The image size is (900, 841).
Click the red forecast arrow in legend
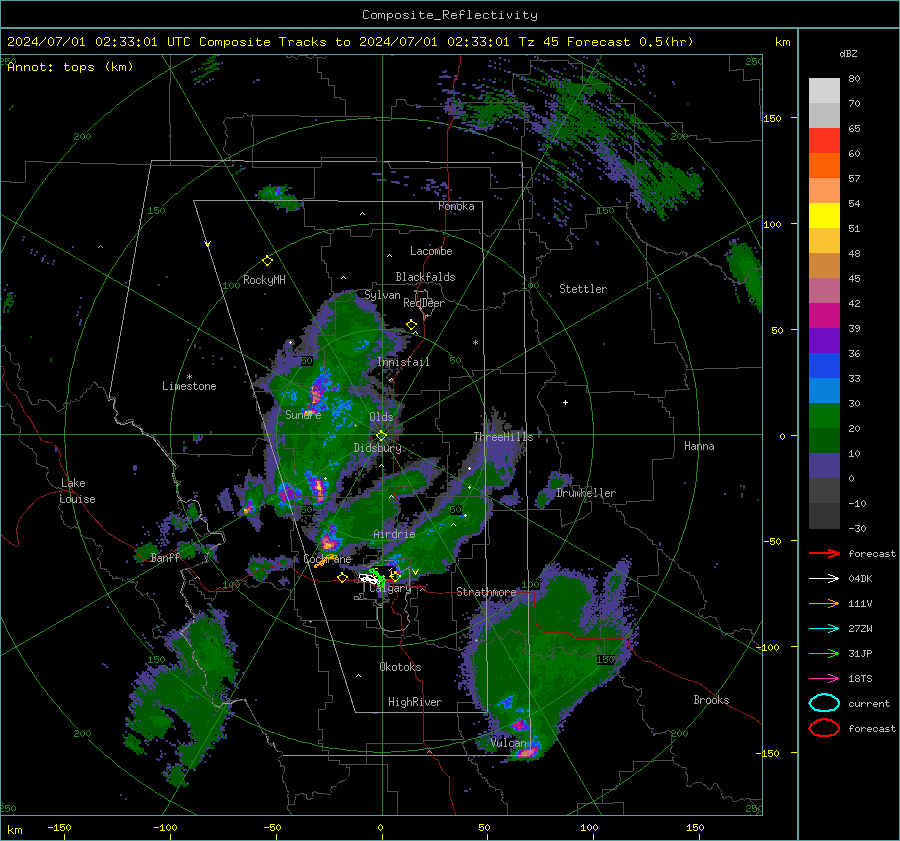point(824,553)
